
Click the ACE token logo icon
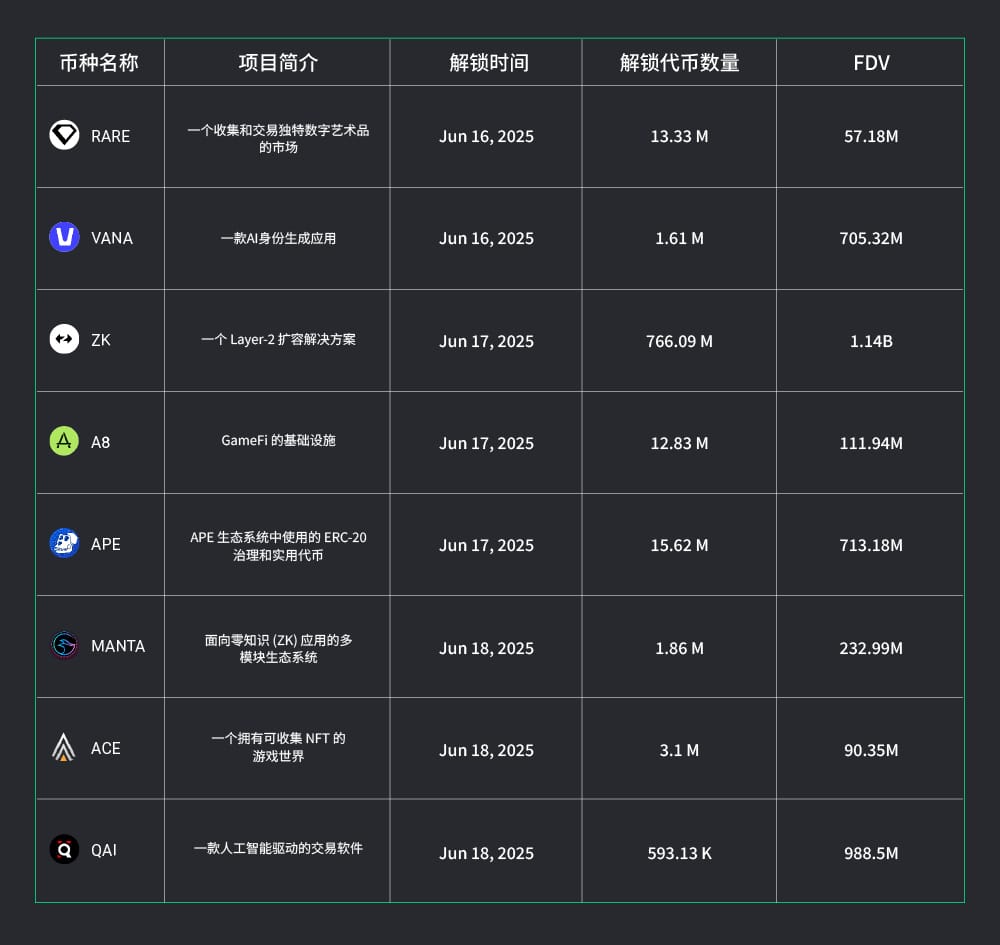pyautogui.click(x=64, y=747)
